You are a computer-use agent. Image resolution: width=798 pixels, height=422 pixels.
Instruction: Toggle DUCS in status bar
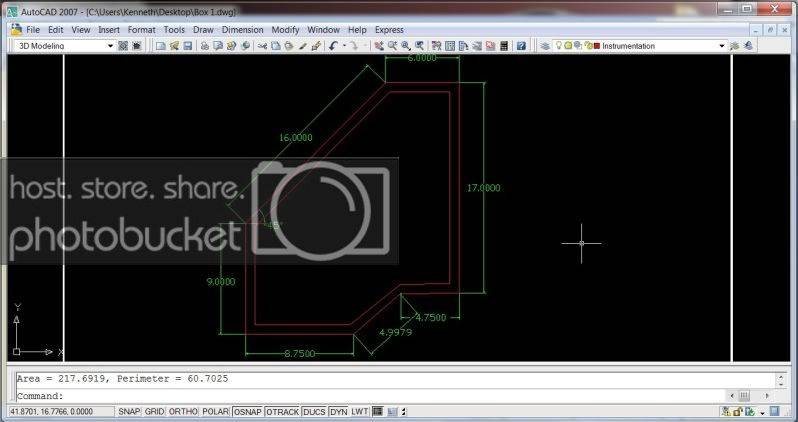click(x=314, y=412)
